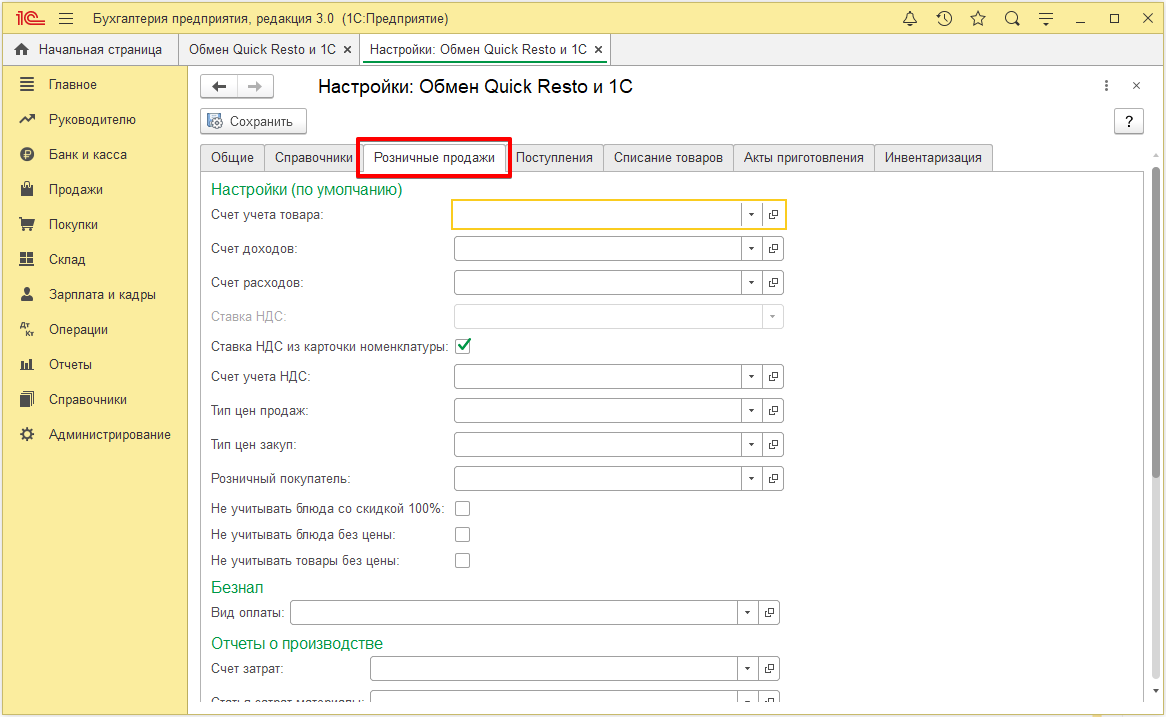Open selection form for Счет учета НДС
Screen dimensions: 1166x717
(x=773, y=376)
